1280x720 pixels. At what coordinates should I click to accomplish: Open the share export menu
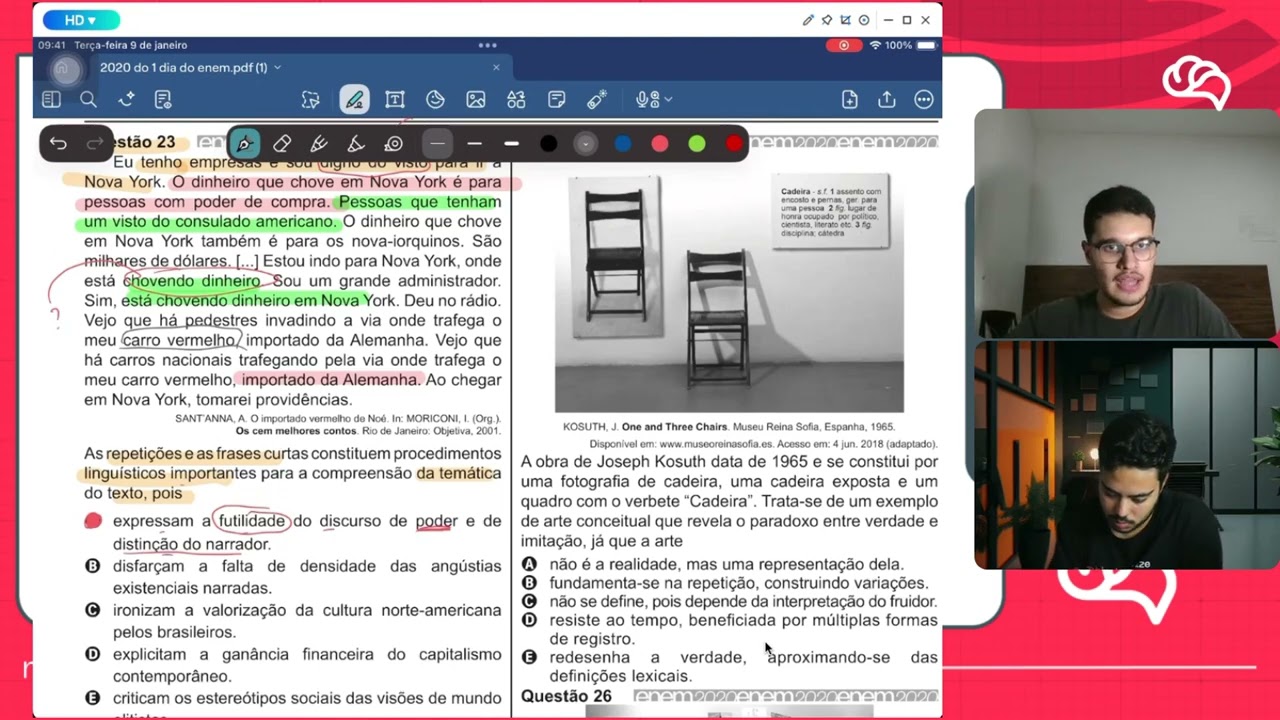coord(887,99)
